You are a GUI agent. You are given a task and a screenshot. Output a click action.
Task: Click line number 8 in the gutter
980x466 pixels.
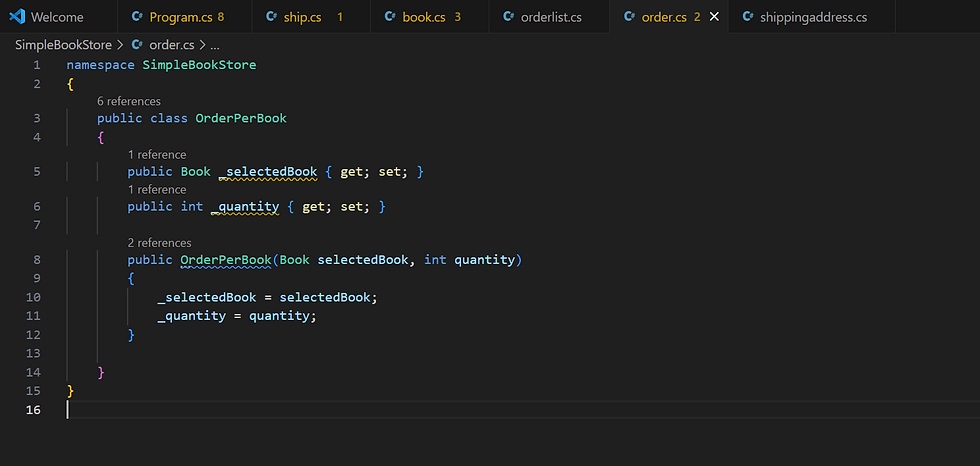(x=36, y=260)
